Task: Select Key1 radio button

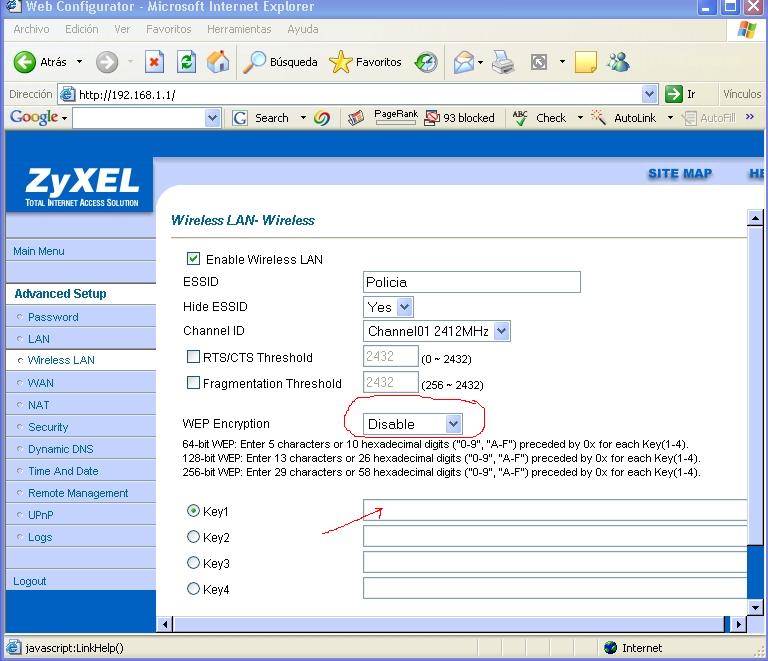Action: coord(193,511)
